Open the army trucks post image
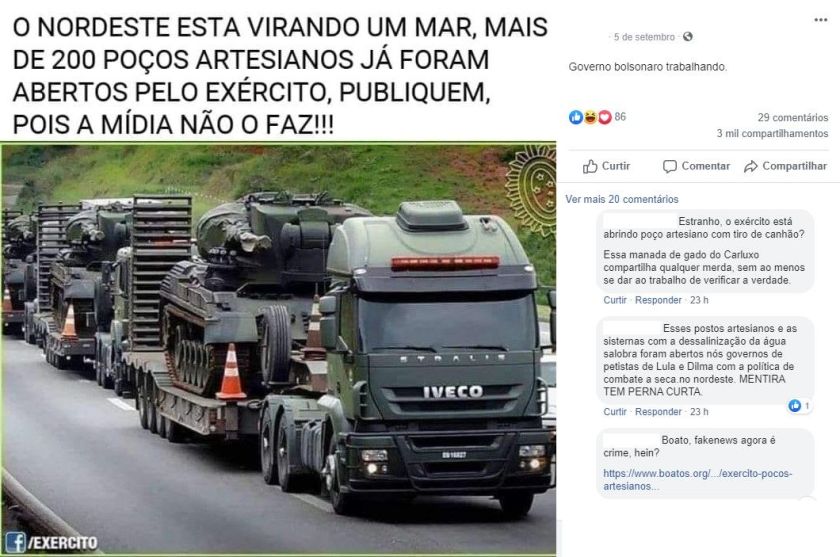Image resolution: width=840 pixels, height=557 pixels. point(278,348)
